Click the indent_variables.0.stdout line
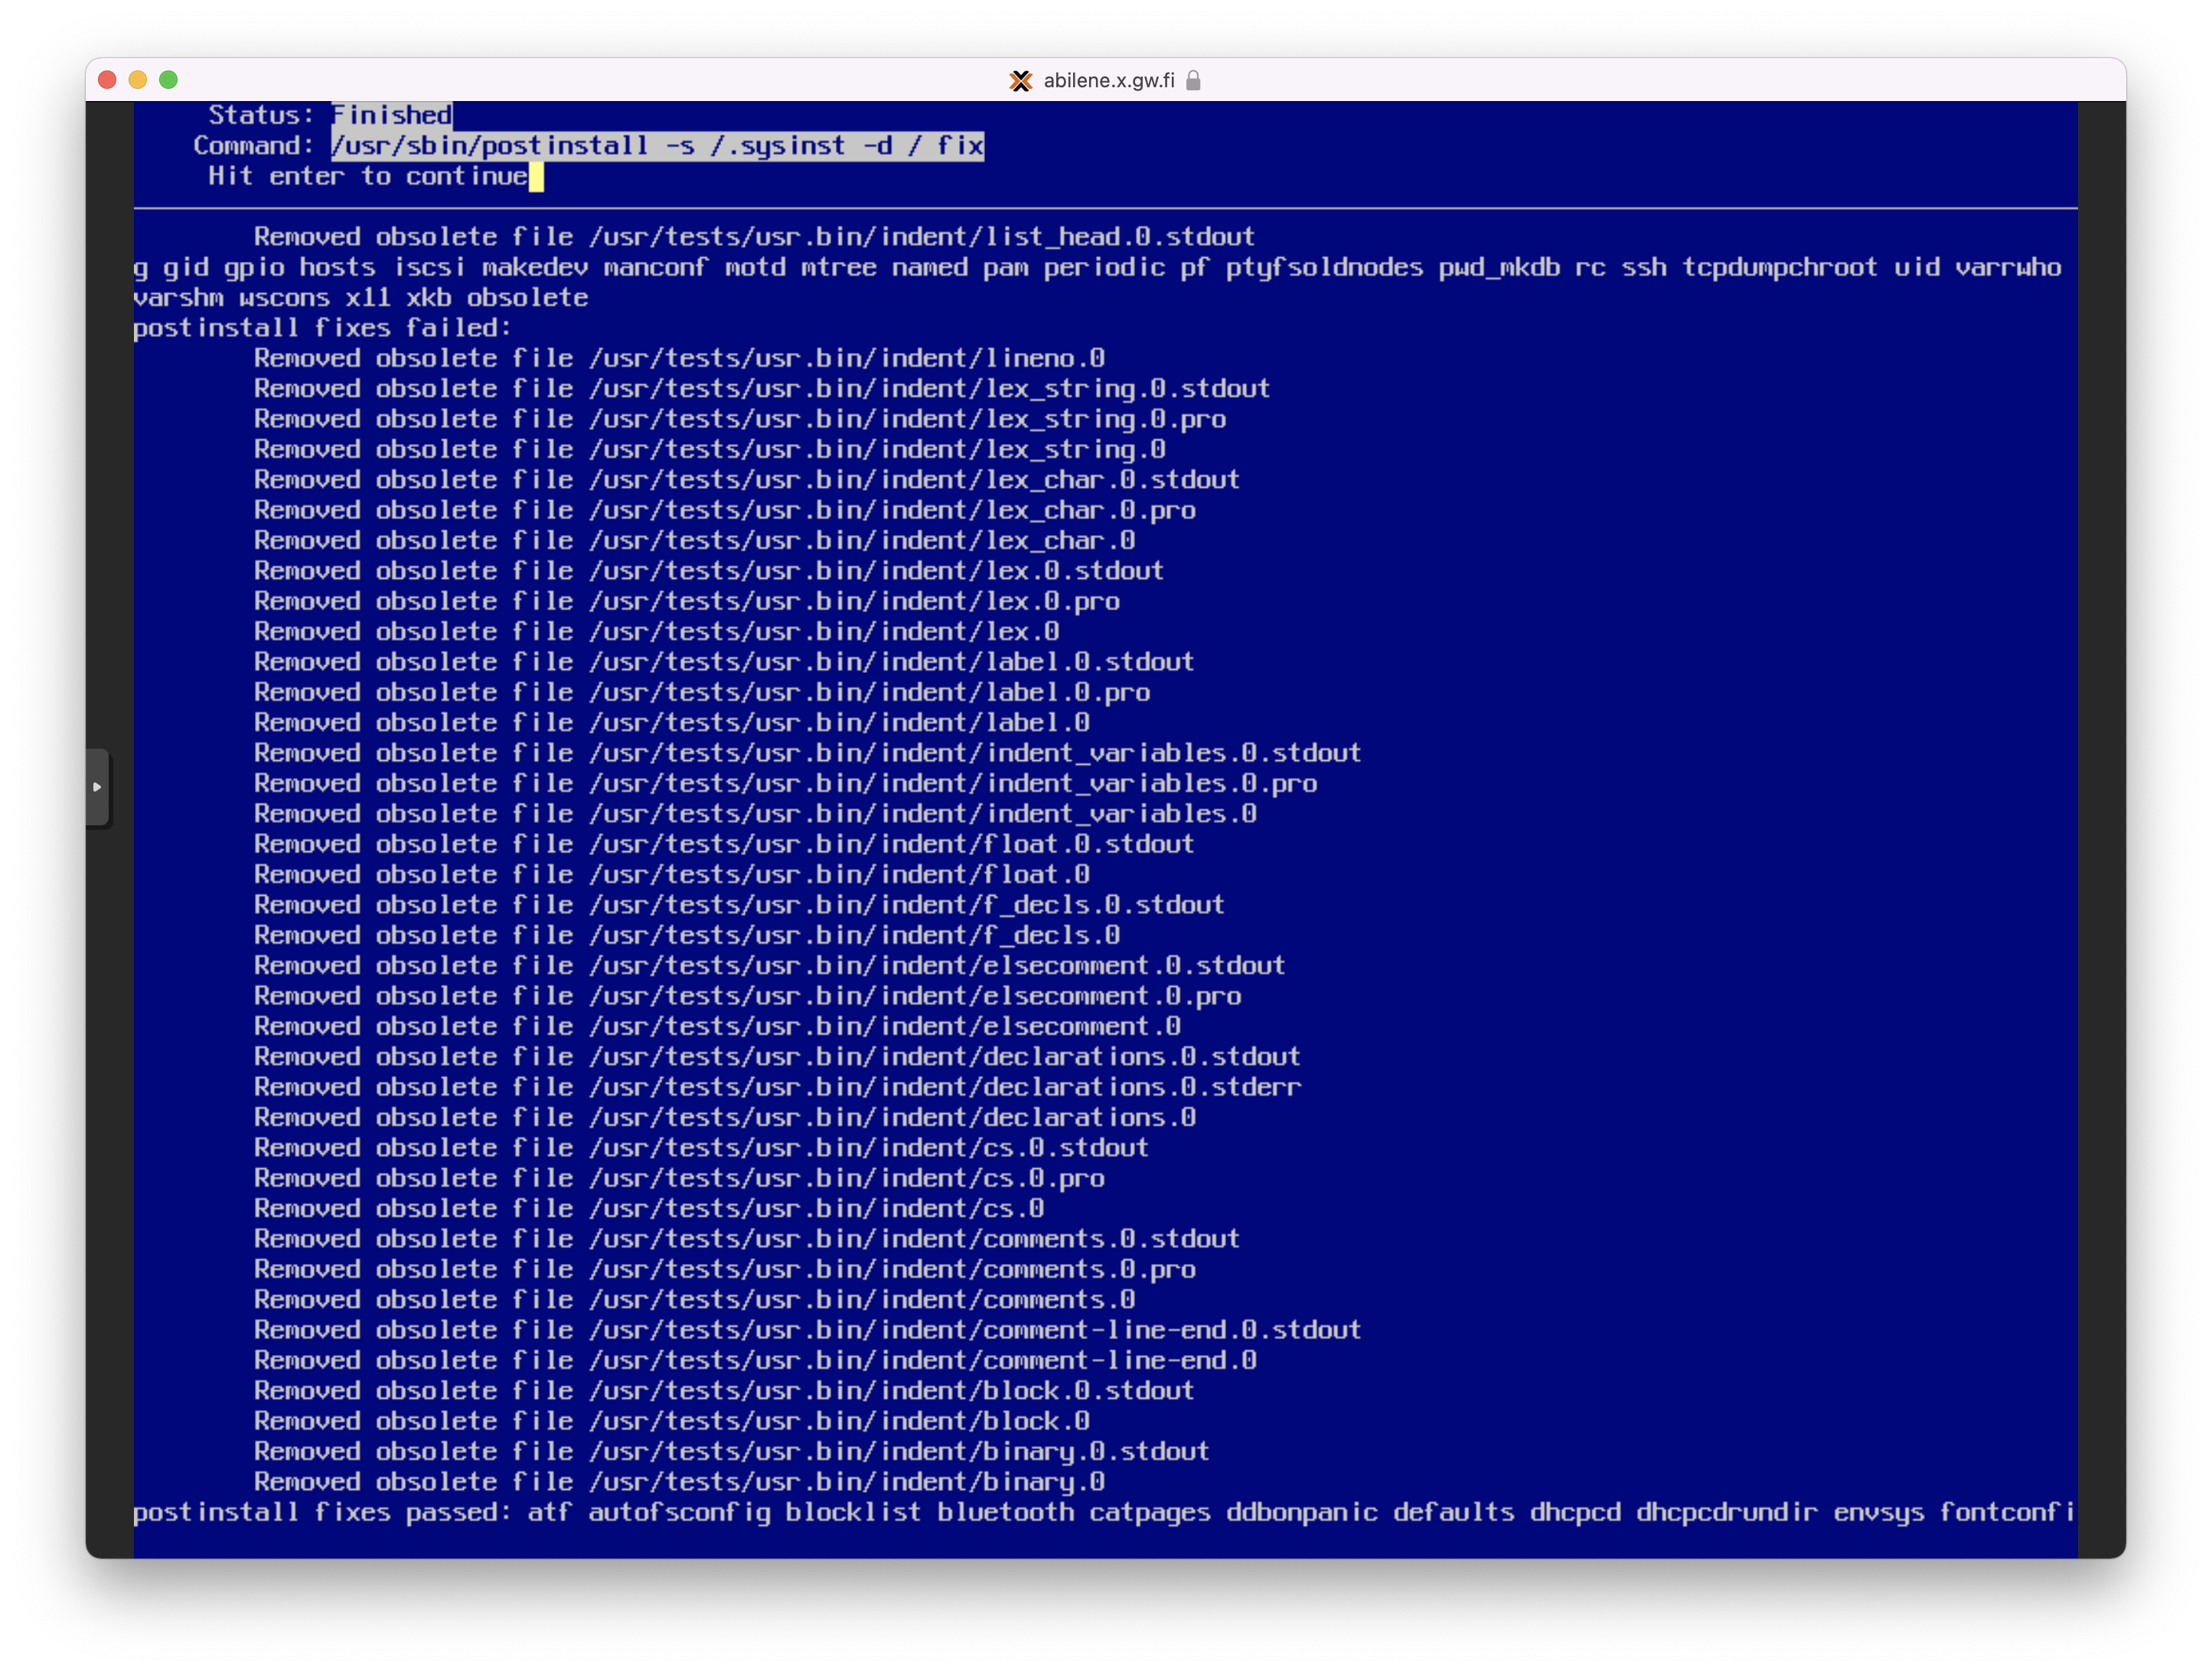Image resolution: width=2212 pixels, height=1672 pixels. click(x=808, y=753)
